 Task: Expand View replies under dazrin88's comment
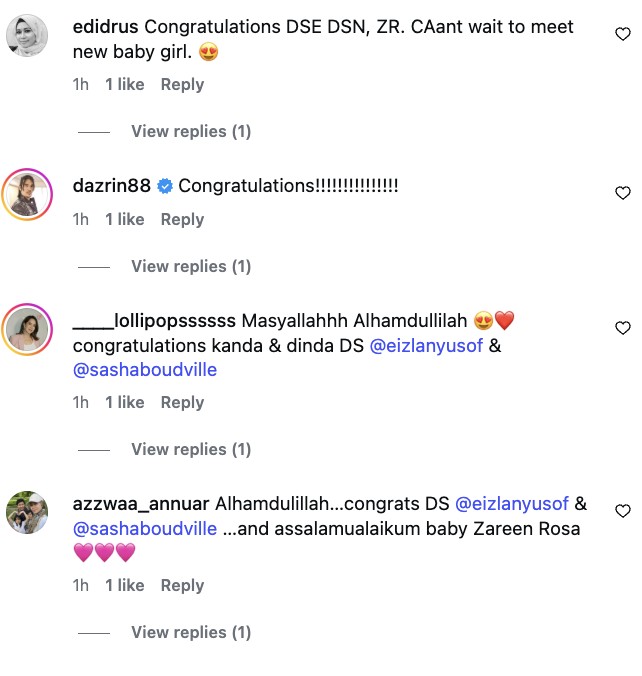[191, 266]
